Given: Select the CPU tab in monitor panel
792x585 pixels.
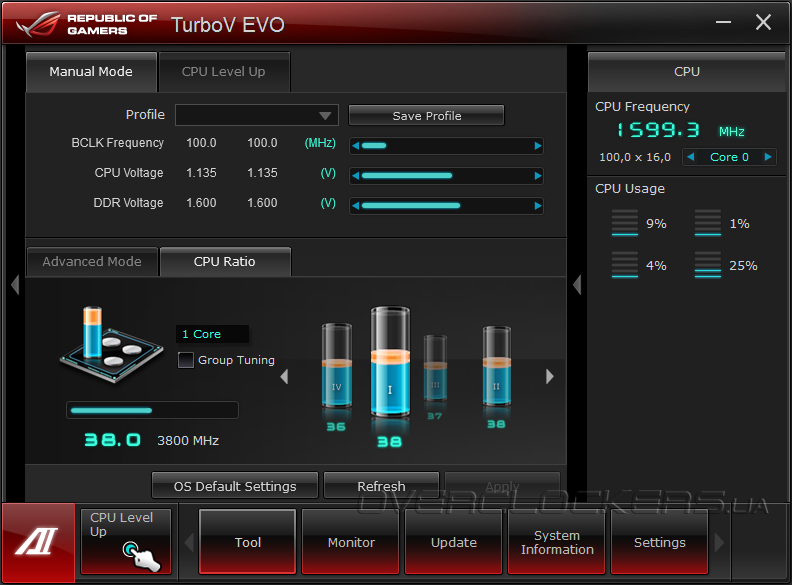Looking at the screenshot, I should point(687,72).
